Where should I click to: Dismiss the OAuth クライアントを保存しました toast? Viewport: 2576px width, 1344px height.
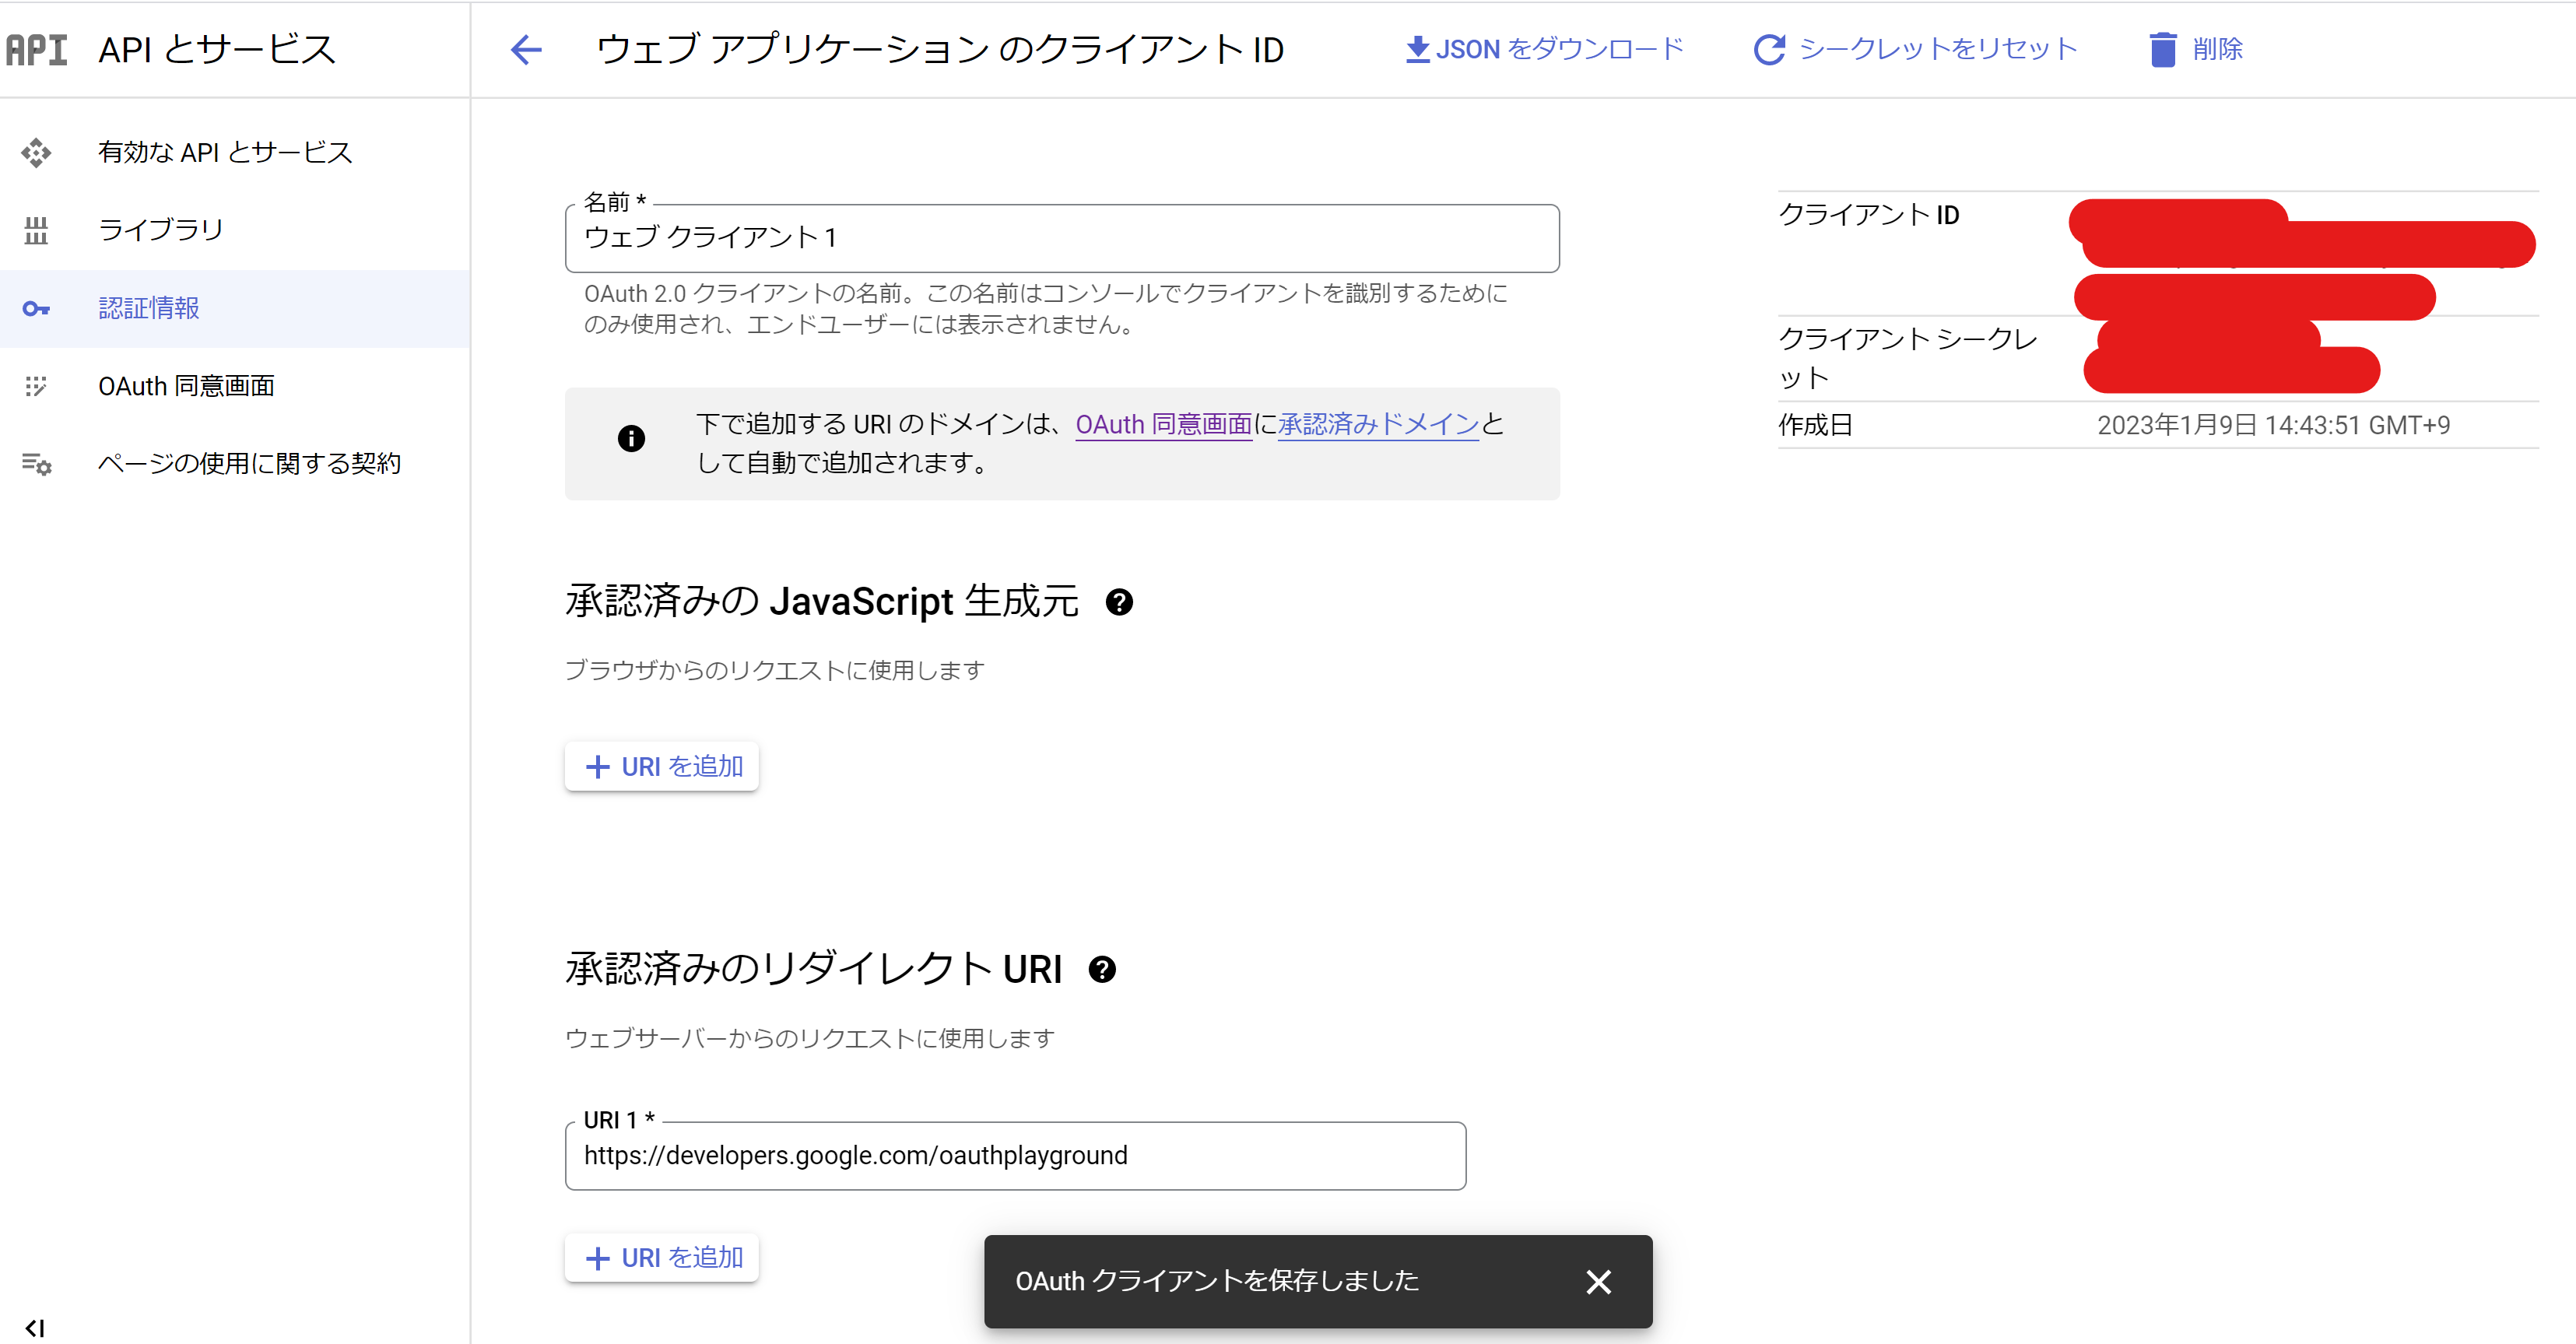(1598, 1281)
